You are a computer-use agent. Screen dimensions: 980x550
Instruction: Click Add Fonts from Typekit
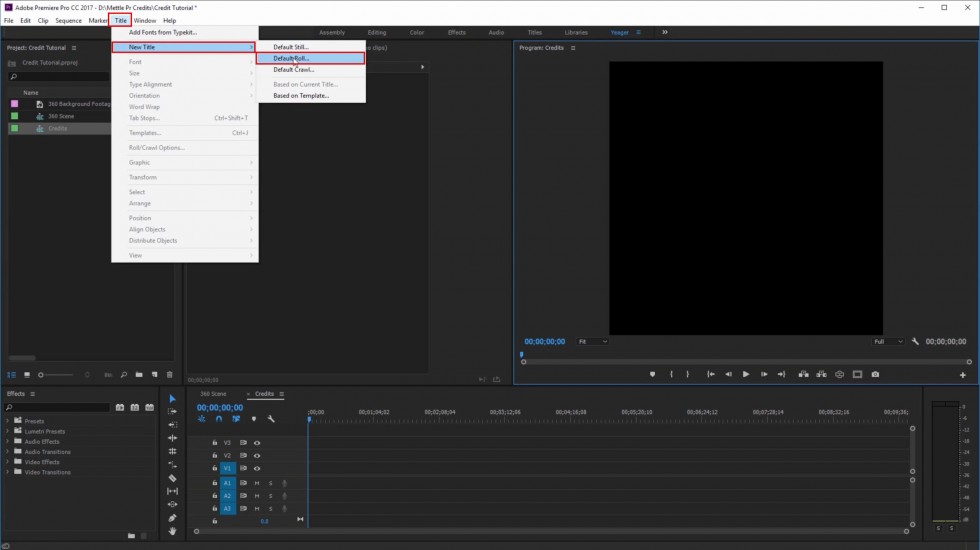(163, 32)
